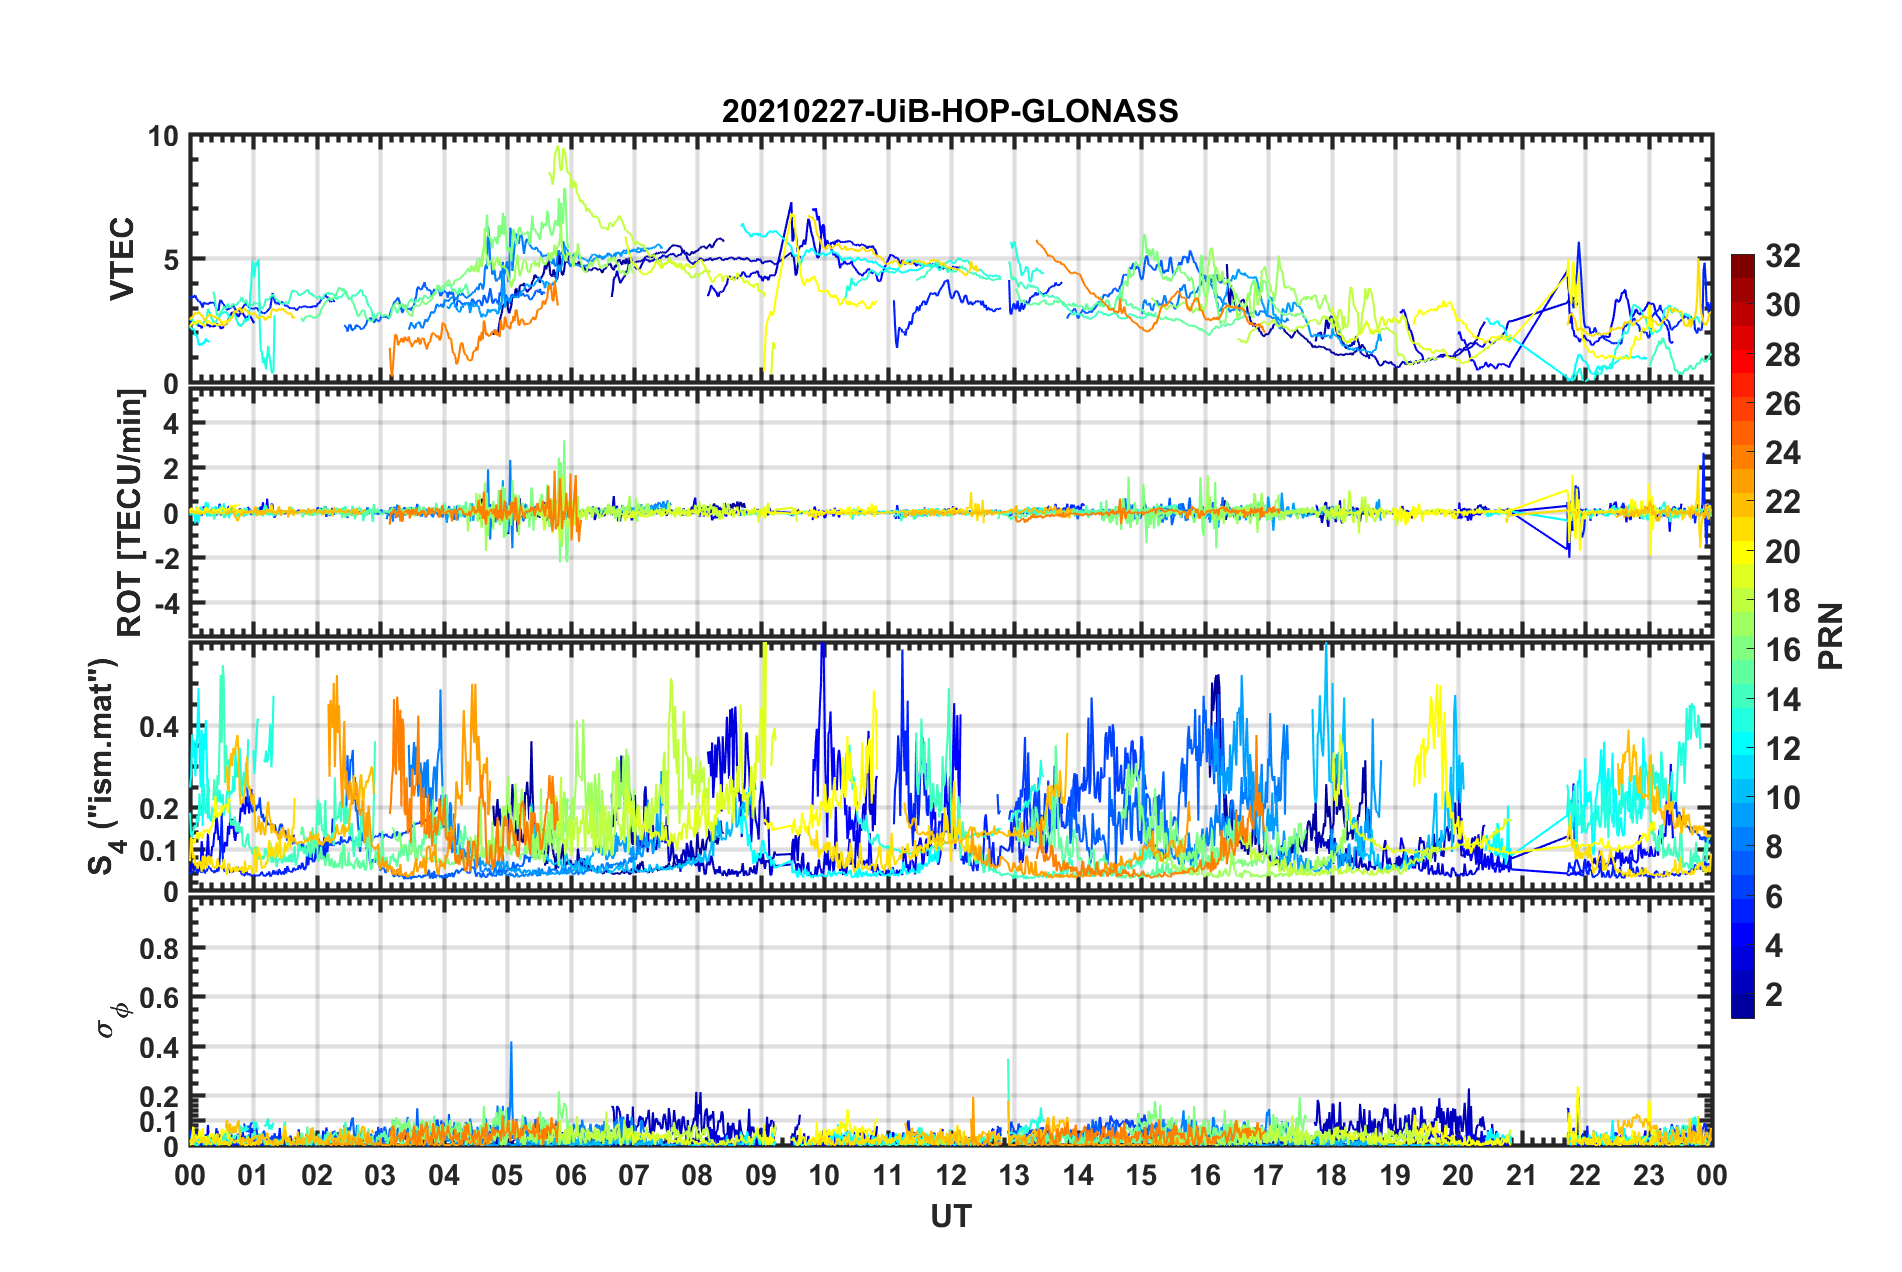This screenshot has height=1272, width=1902.
Task: Click the VTEC axis label
Action: click(121, 259)
